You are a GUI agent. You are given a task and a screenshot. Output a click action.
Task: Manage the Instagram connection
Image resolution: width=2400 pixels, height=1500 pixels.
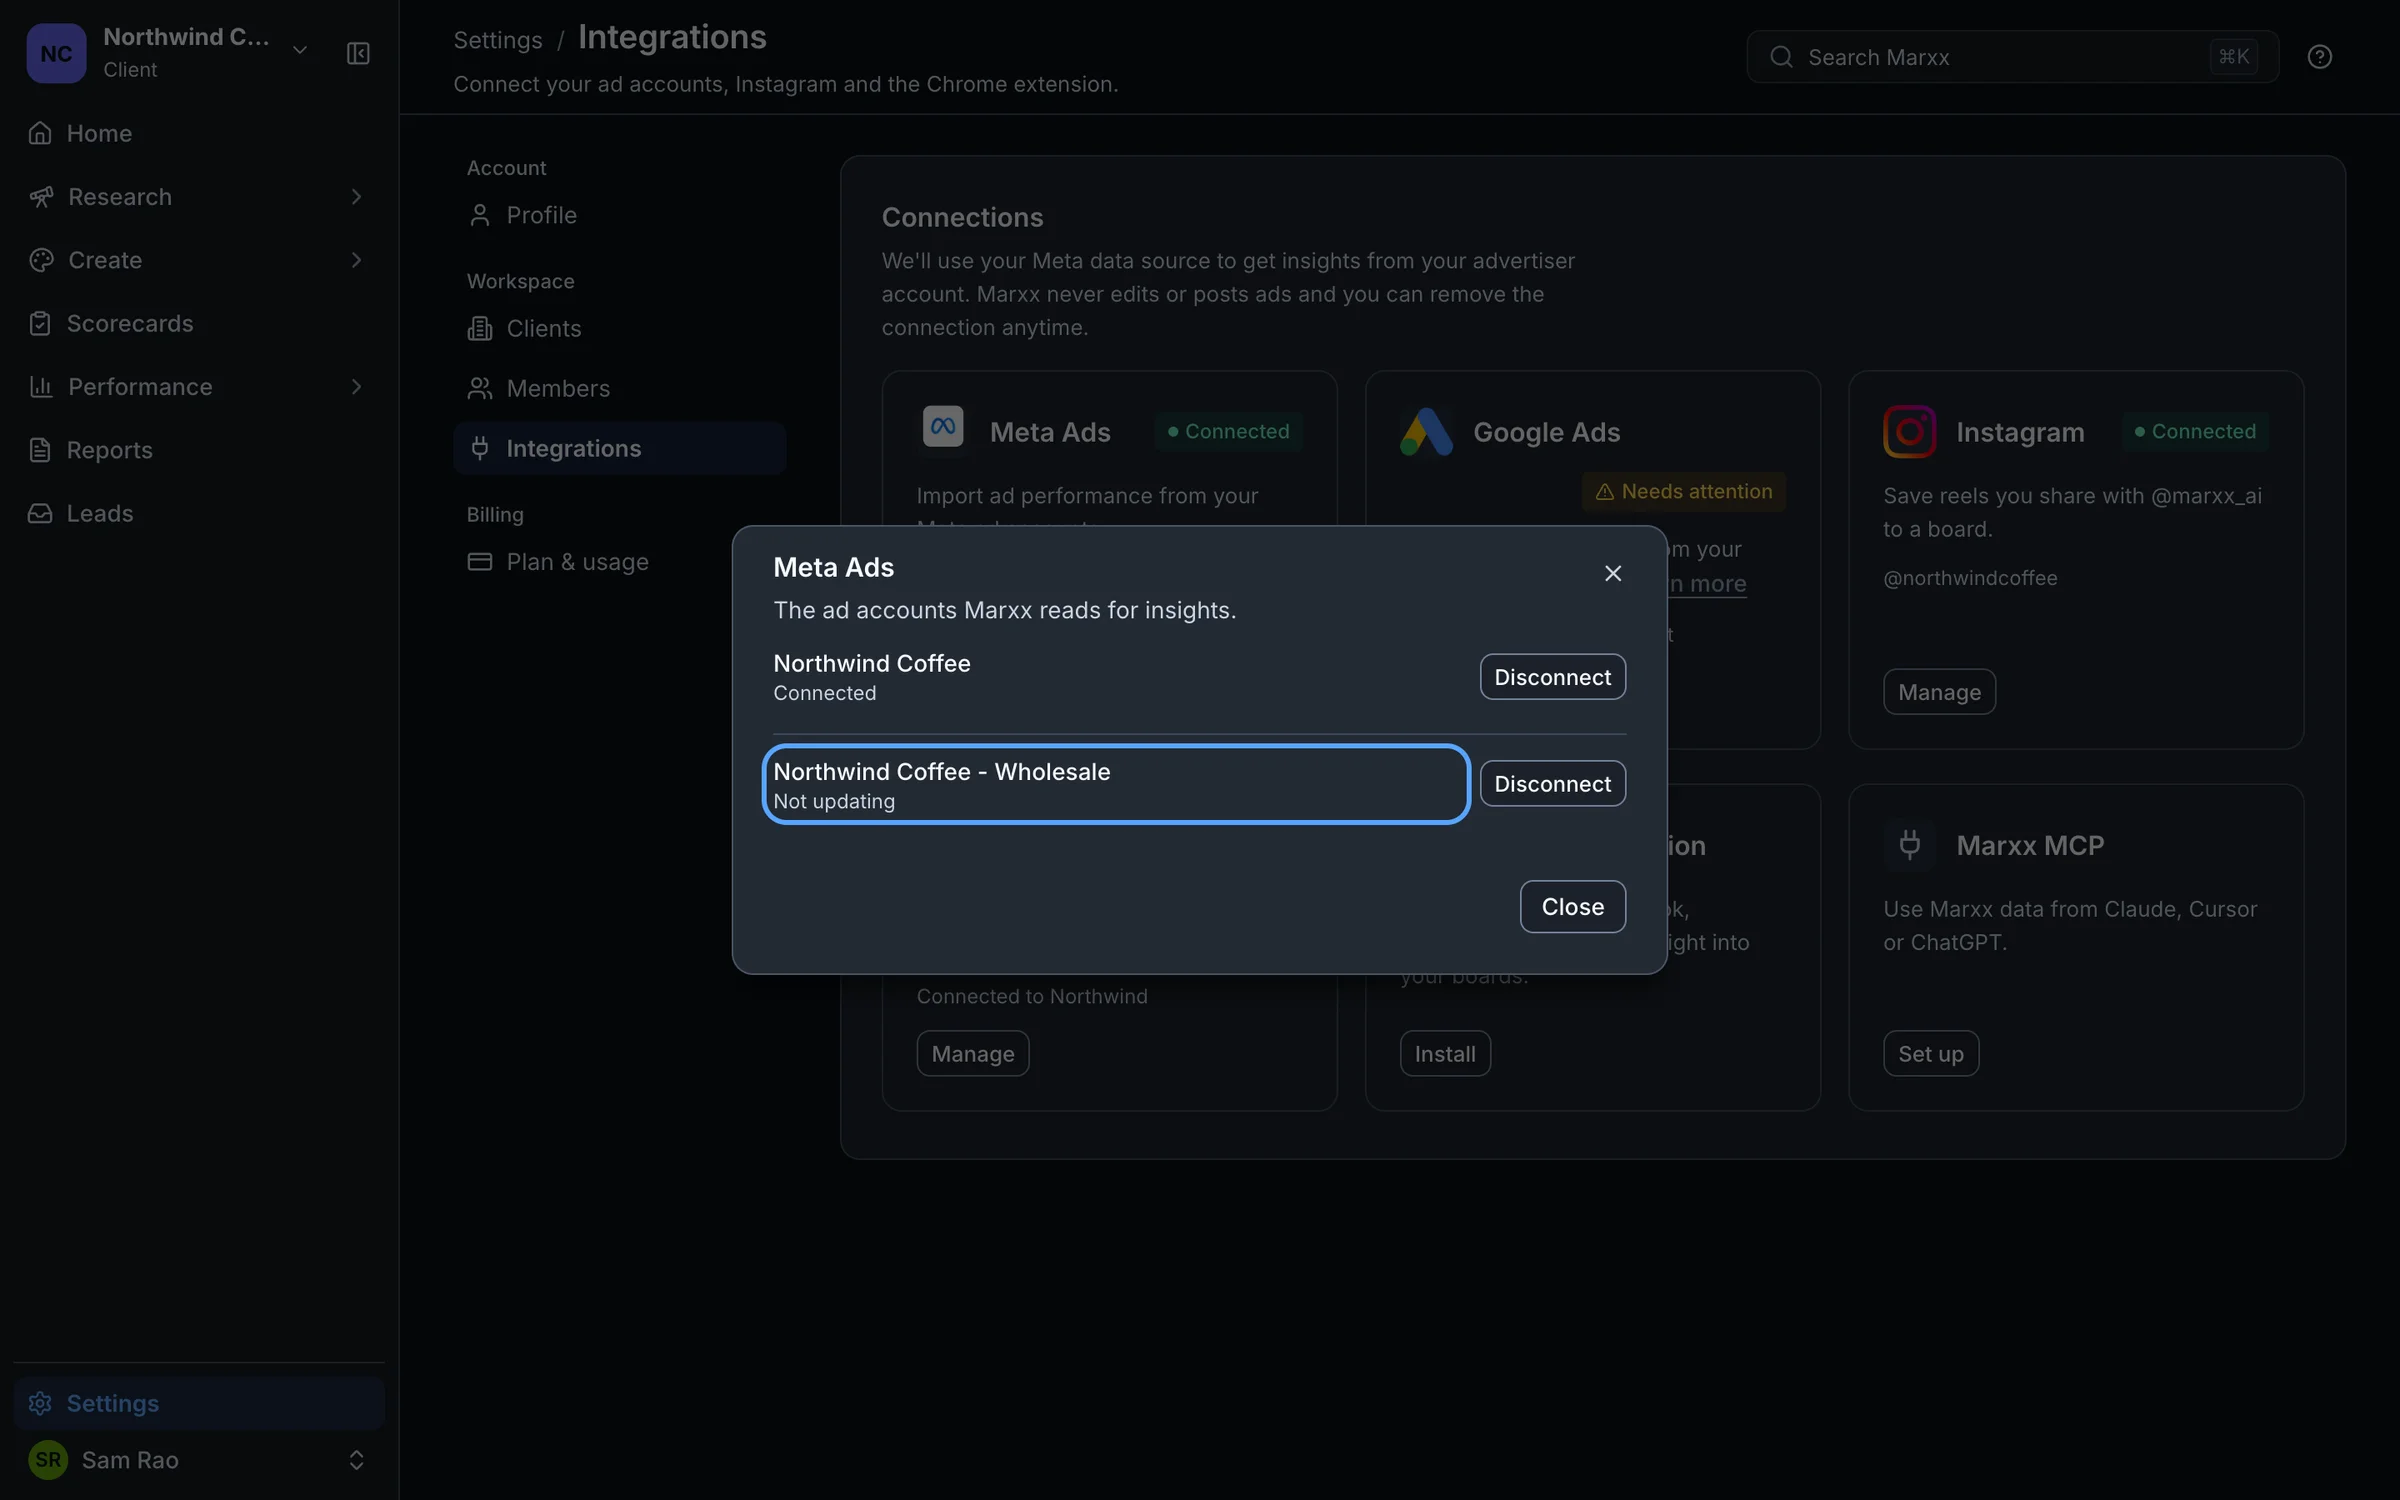click(x=1939, y=692)
